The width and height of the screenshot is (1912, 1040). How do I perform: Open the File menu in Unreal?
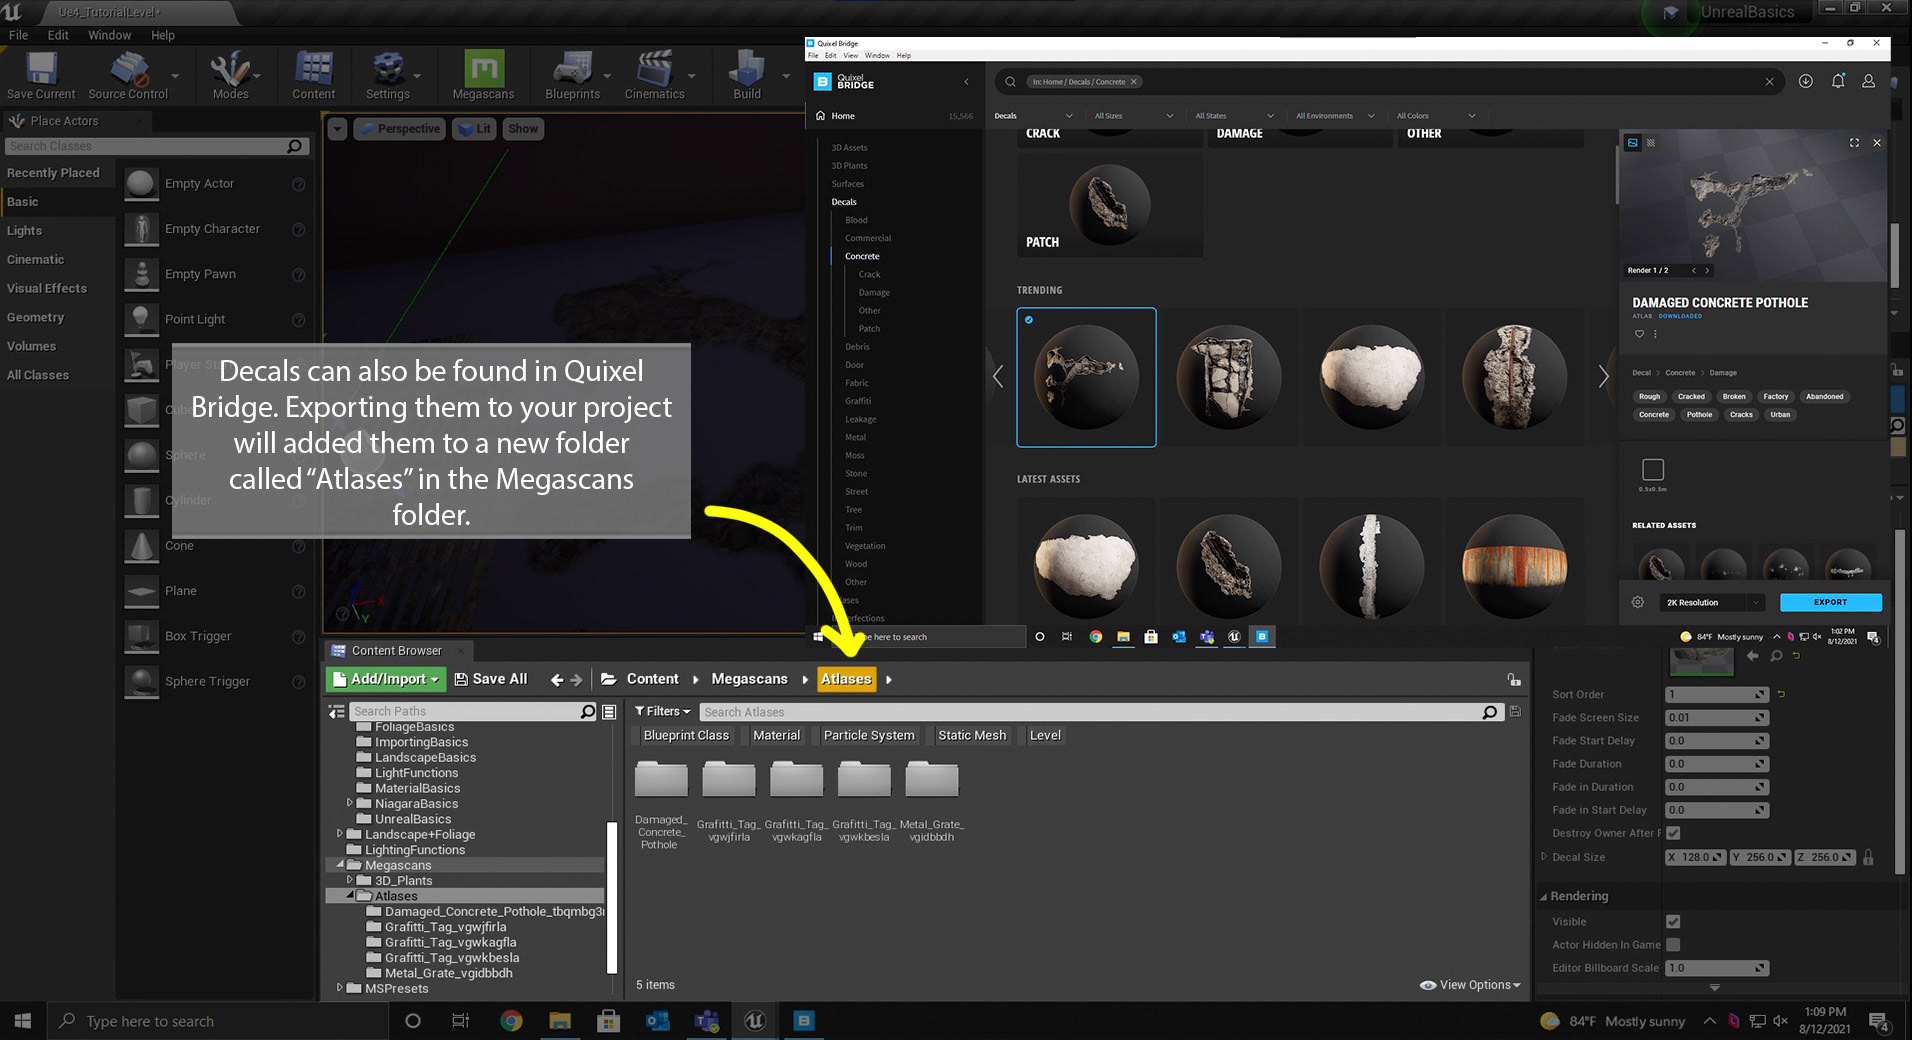[x=18, y=35]
